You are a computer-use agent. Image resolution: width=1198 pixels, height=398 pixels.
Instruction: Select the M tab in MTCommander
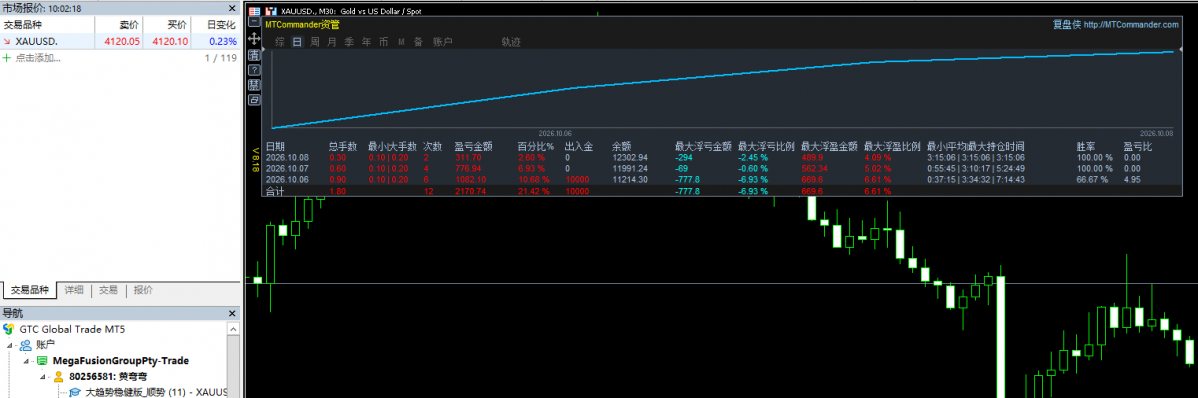401,42
